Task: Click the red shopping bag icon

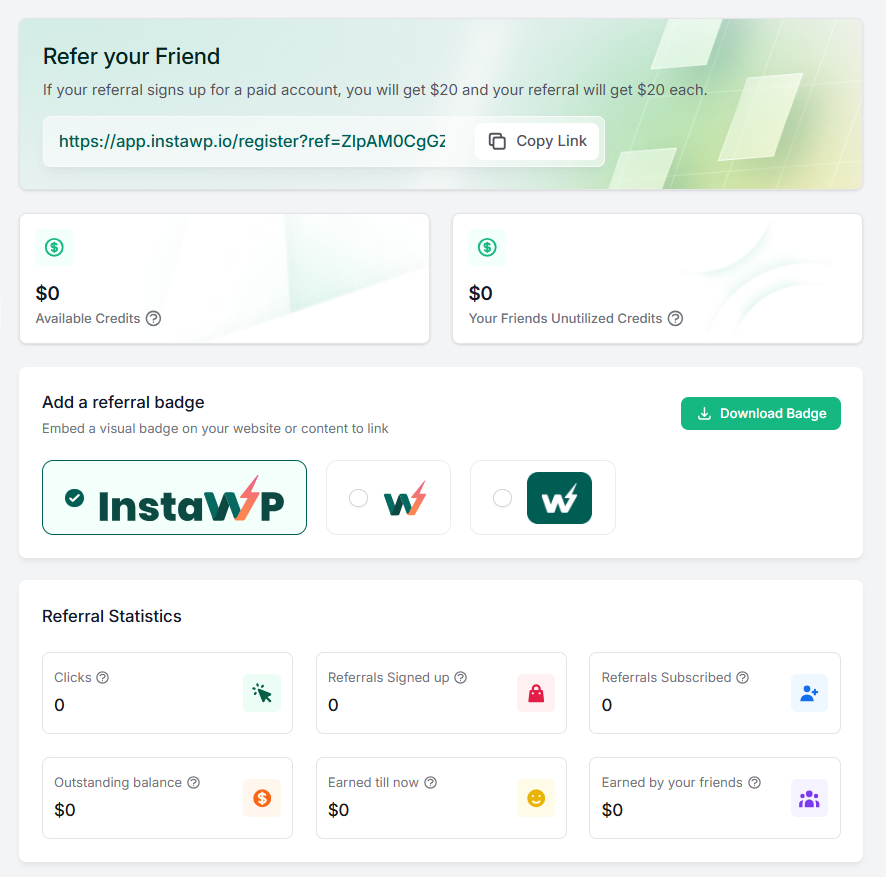Action: coord(536,693)
